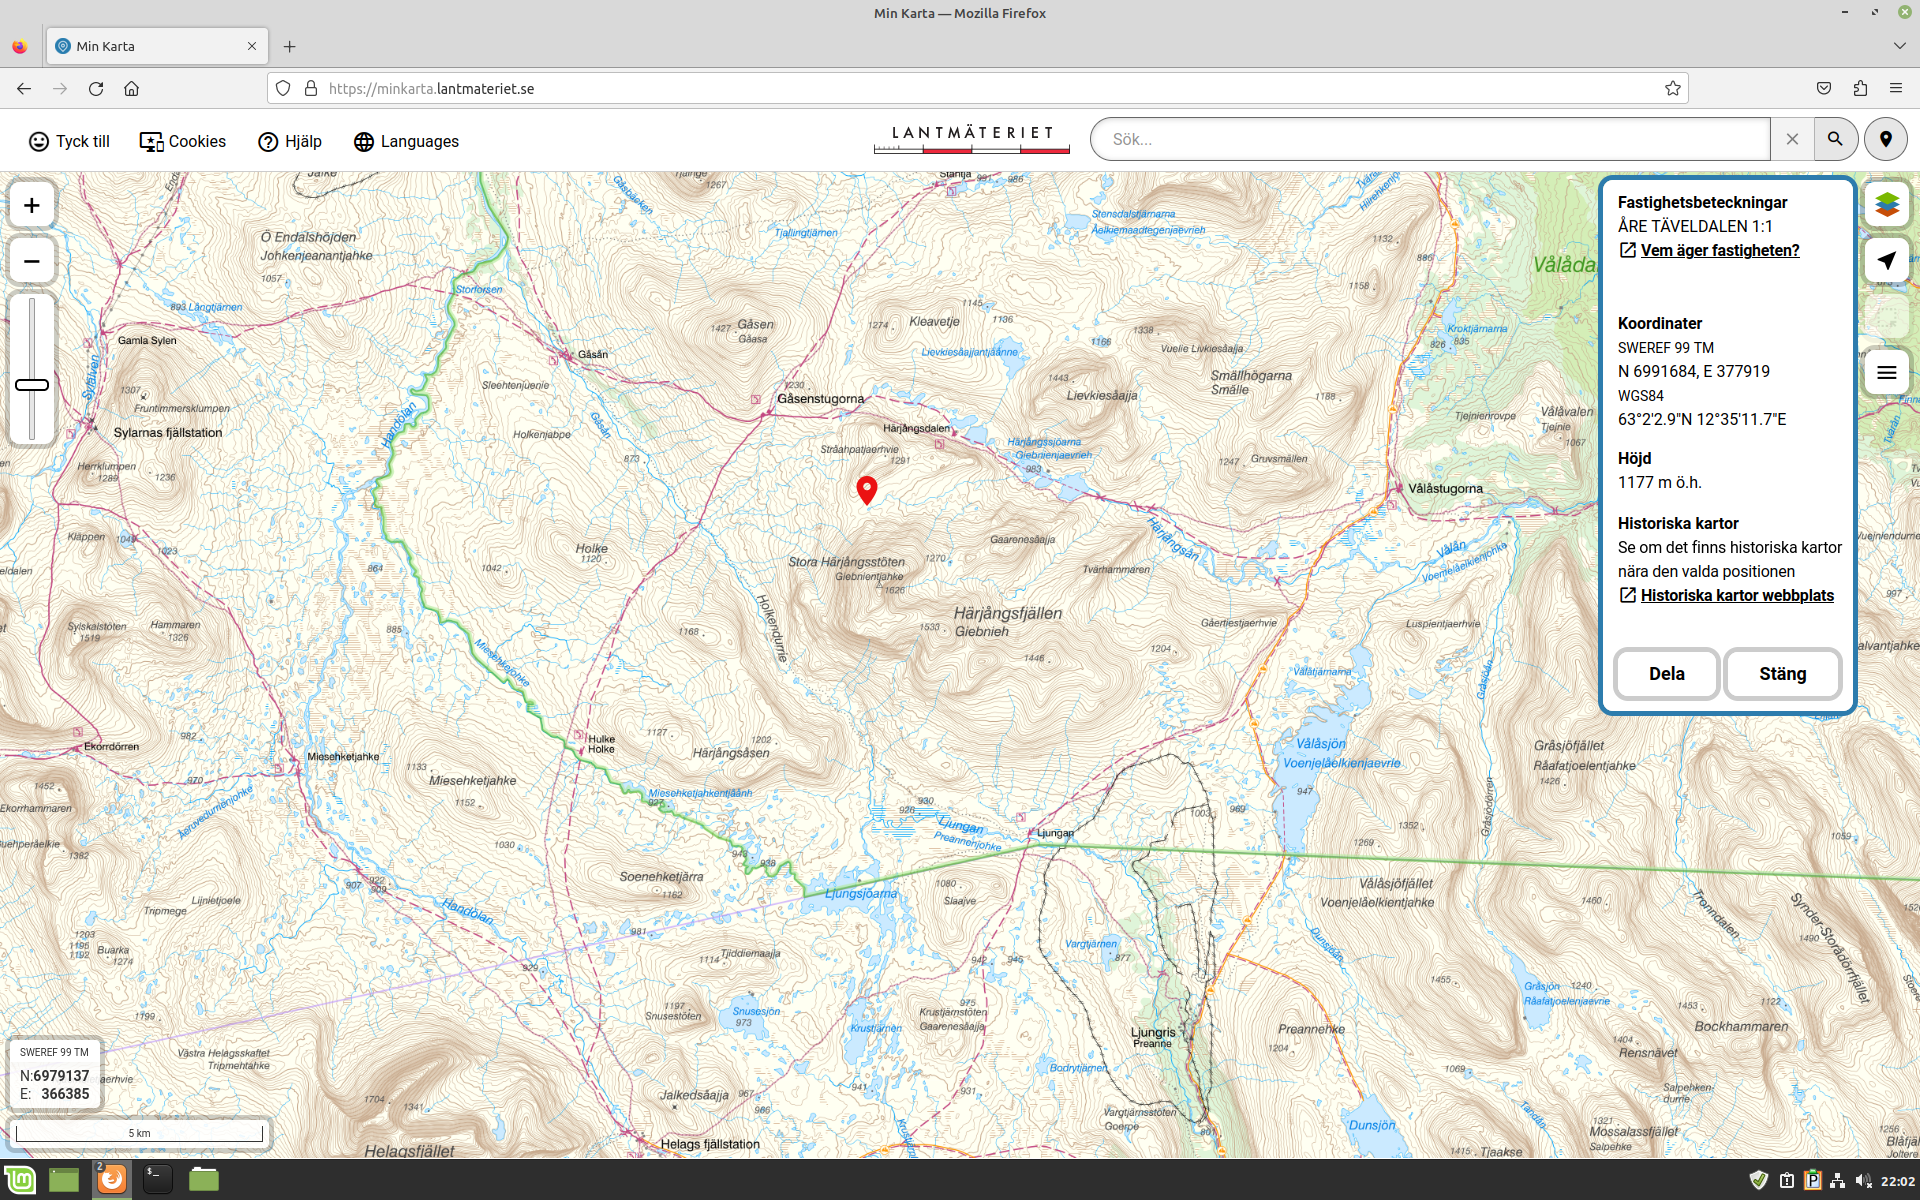Open Tyck till feedback
1920x1200 pixels.
coord(69,141)
